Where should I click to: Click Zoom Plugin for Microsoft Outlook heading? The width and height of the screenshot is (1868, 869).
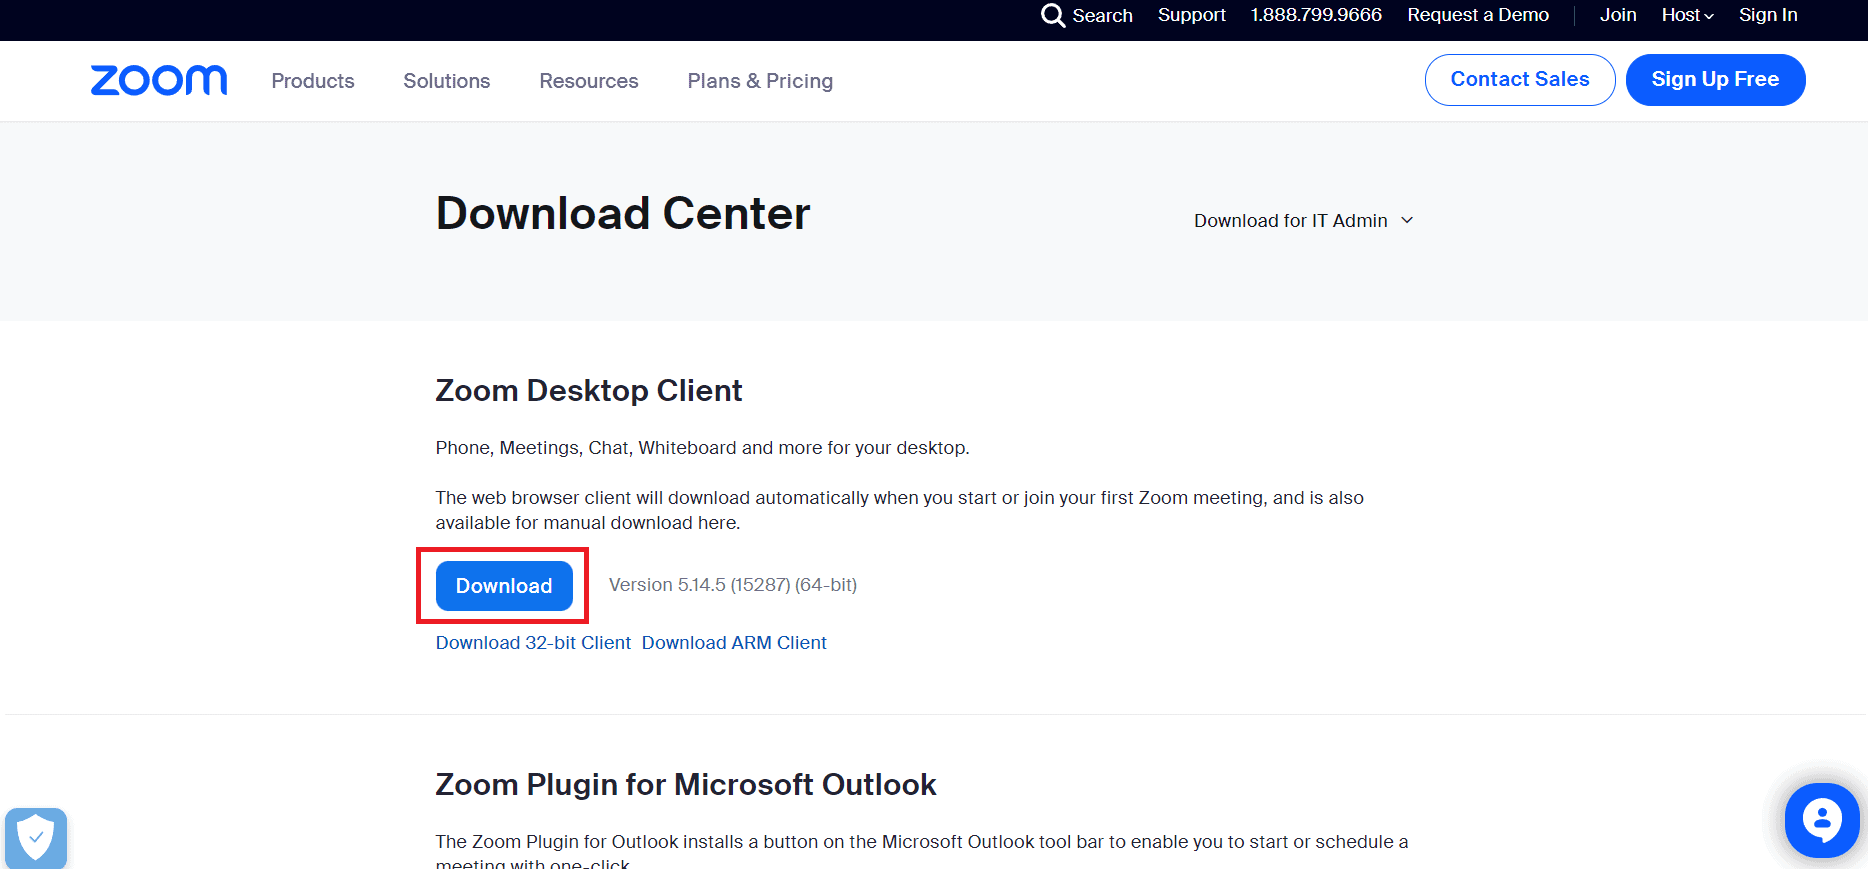point(686,785)
